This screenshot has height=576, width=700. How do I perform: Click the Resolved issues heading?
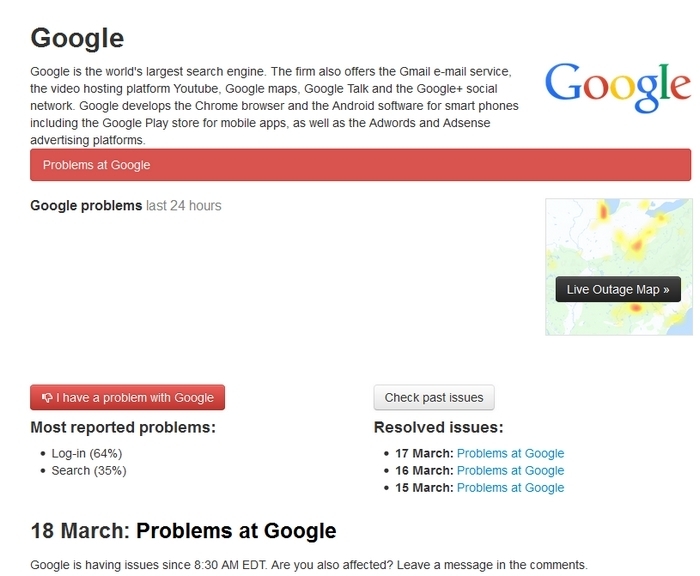438,427
